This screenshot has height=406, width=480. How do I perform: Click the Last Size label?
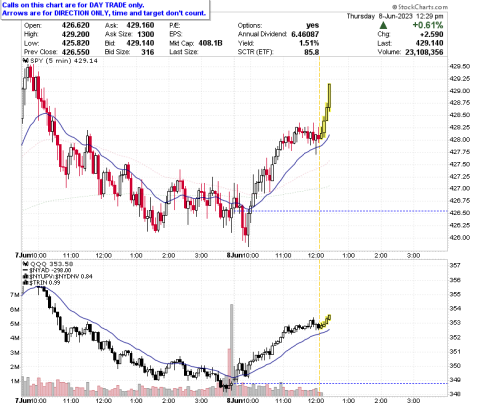(x=184, y=52)
